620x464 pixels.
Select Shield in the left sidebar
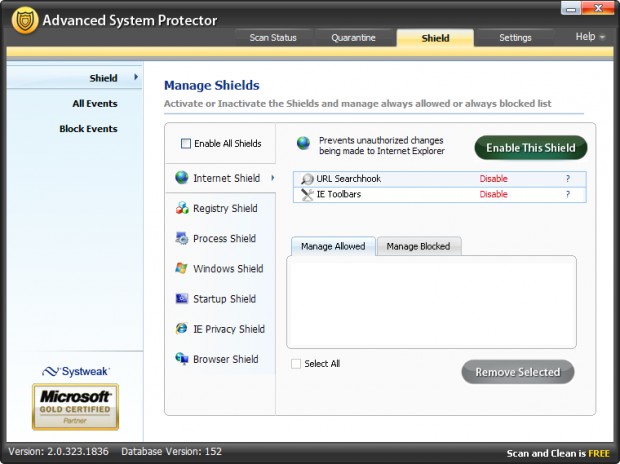click(x=74, y=78)
